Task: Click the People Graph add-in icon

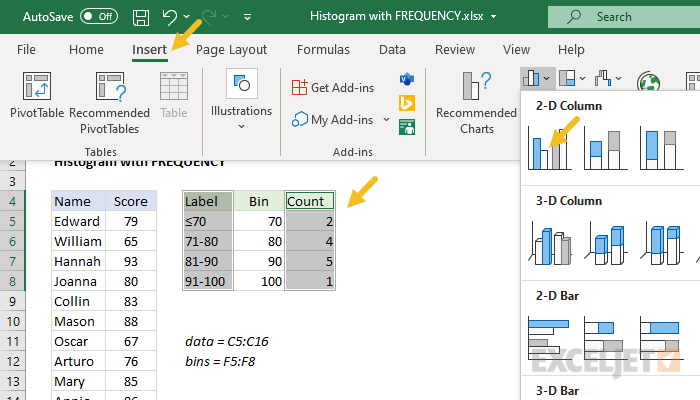Action: tap(407, 127)
